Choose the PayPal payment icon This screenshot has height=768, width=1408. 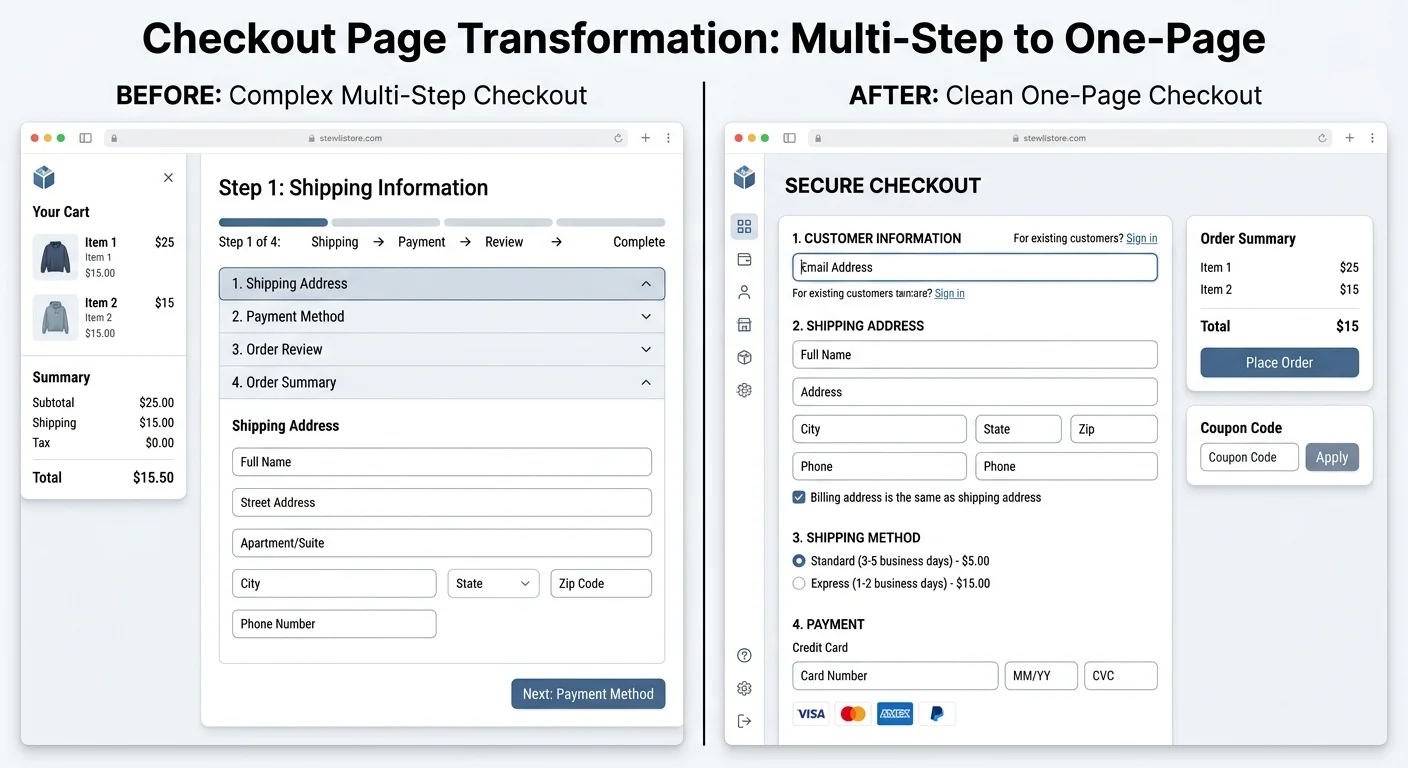coord(937,714)
